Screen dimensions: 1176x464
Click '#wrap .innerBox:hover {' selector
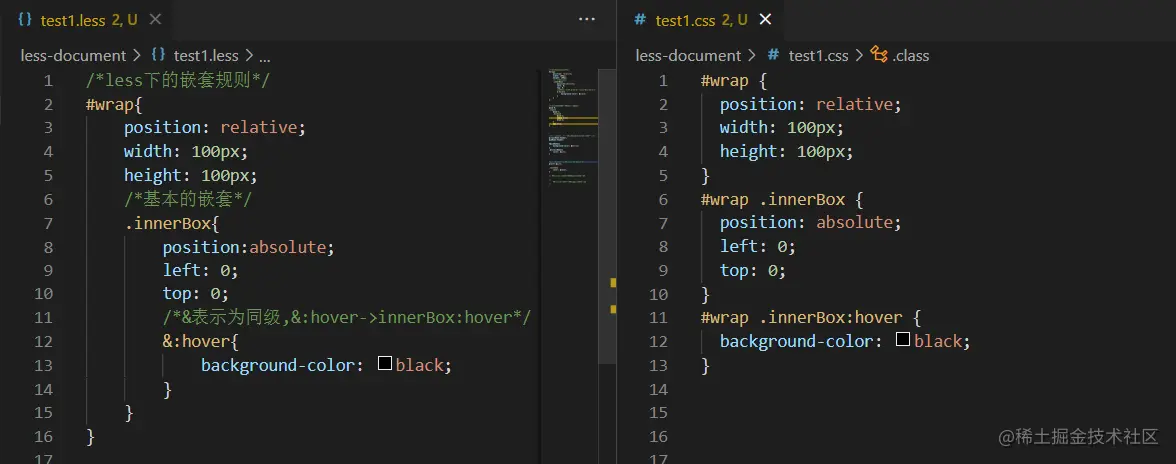812,318
